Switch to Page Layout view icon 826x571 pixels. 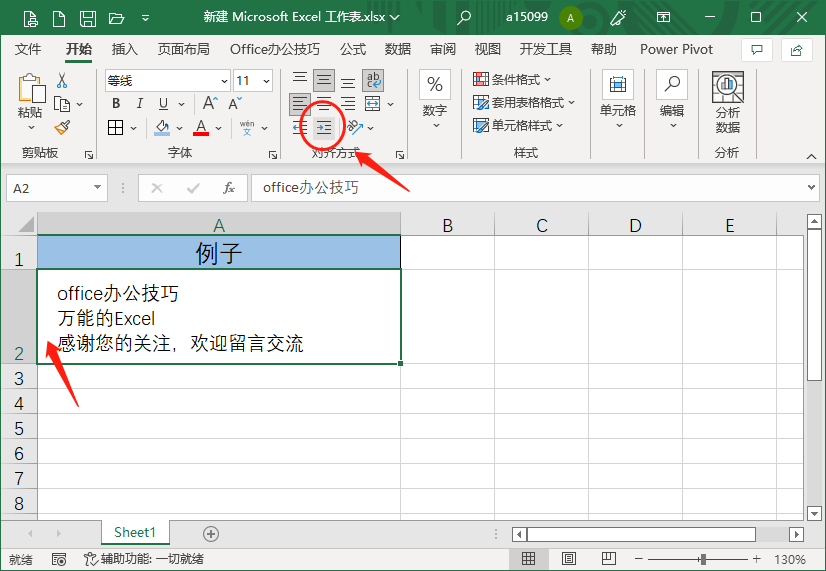tap(568, 558)
